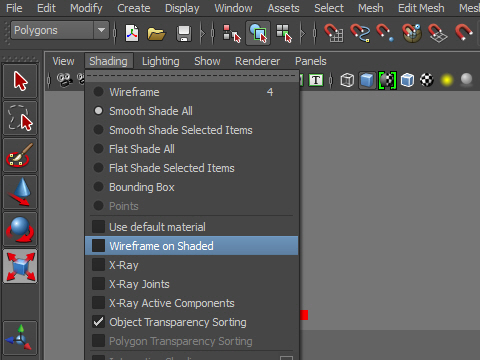Image resolution: width=480 pixels, height=360 pixels.
Task: Choose the Scale tool cube icon
Action: pyautogui.click(x=20, y=267)
